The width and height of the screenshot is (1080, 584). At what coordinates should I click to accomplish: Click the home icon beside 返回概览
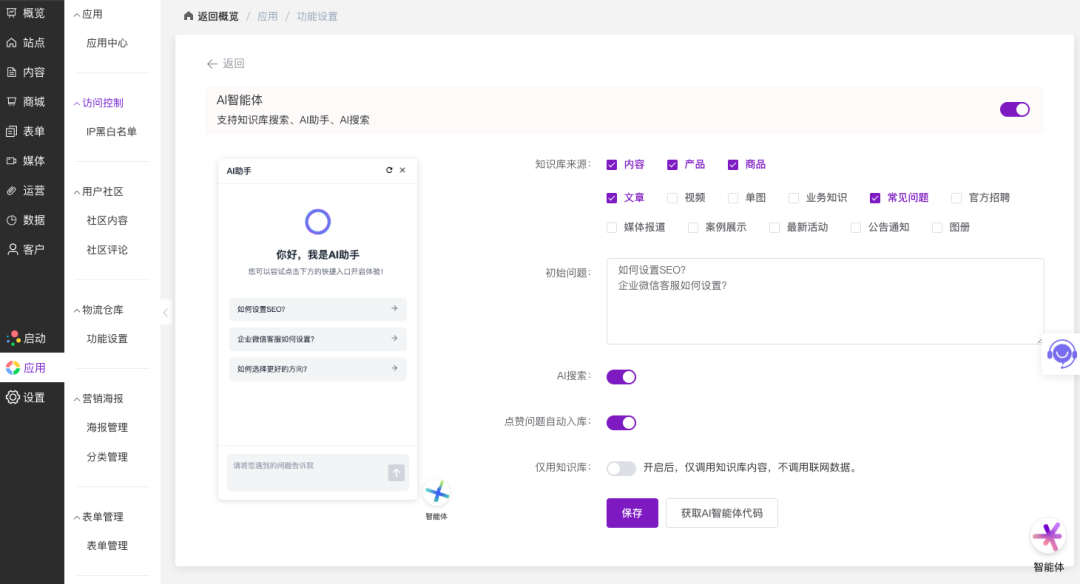(x=188, y=17)
